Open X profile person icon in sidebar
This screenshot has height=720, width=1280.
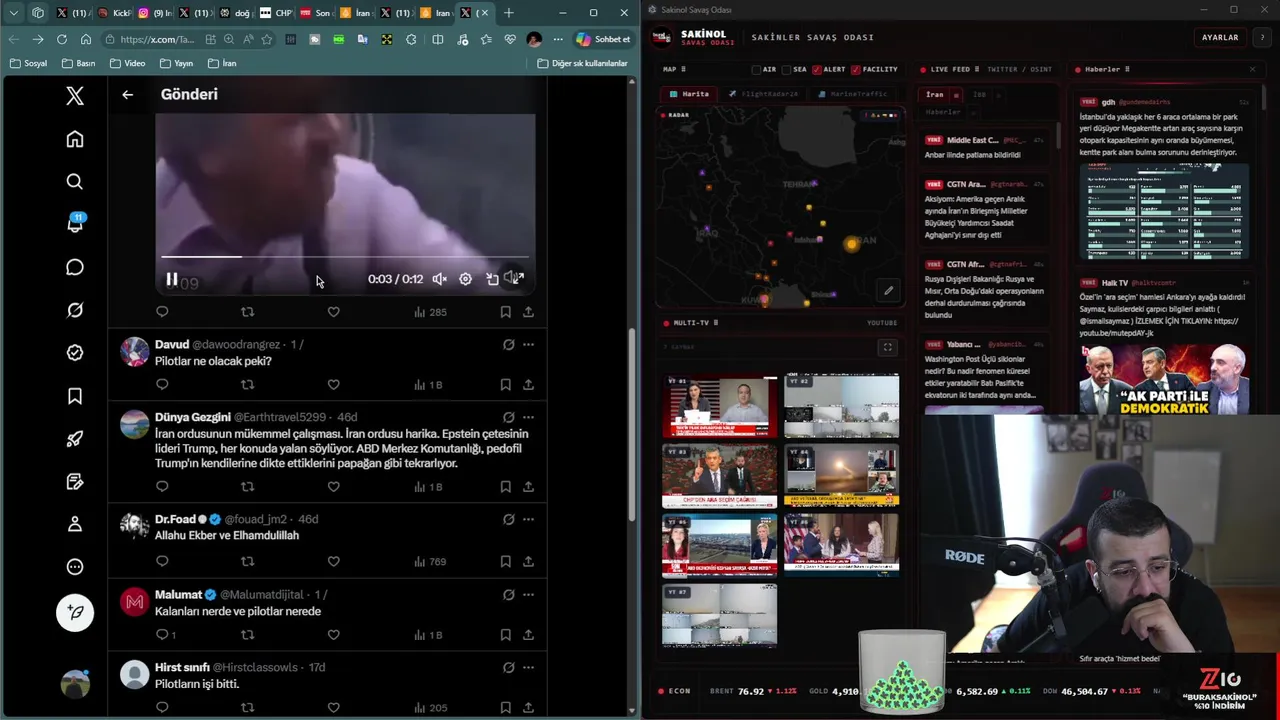pyautogui.click(x=75, y=524)
